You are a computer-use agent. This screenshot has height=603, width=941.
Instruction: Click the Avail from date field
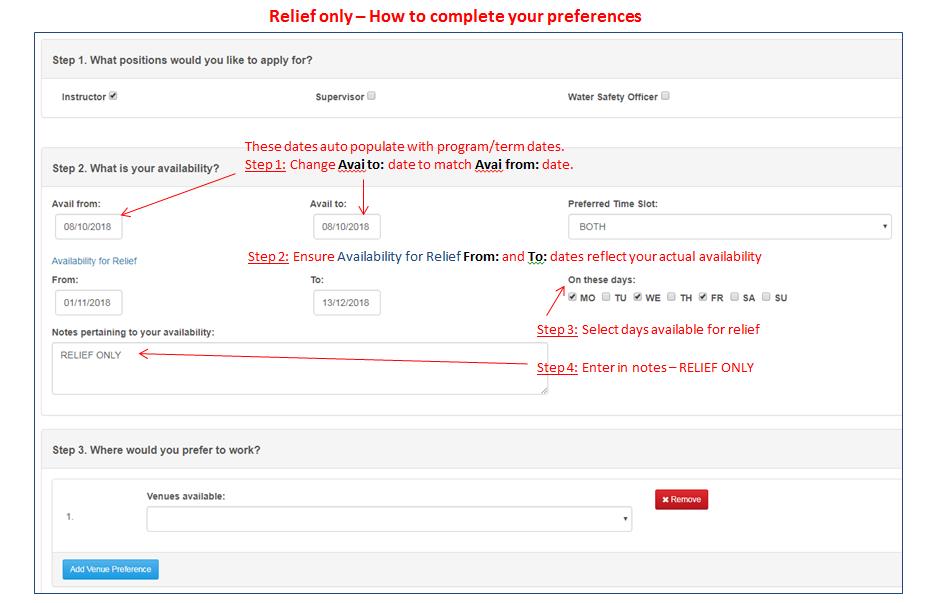[89, 227]
